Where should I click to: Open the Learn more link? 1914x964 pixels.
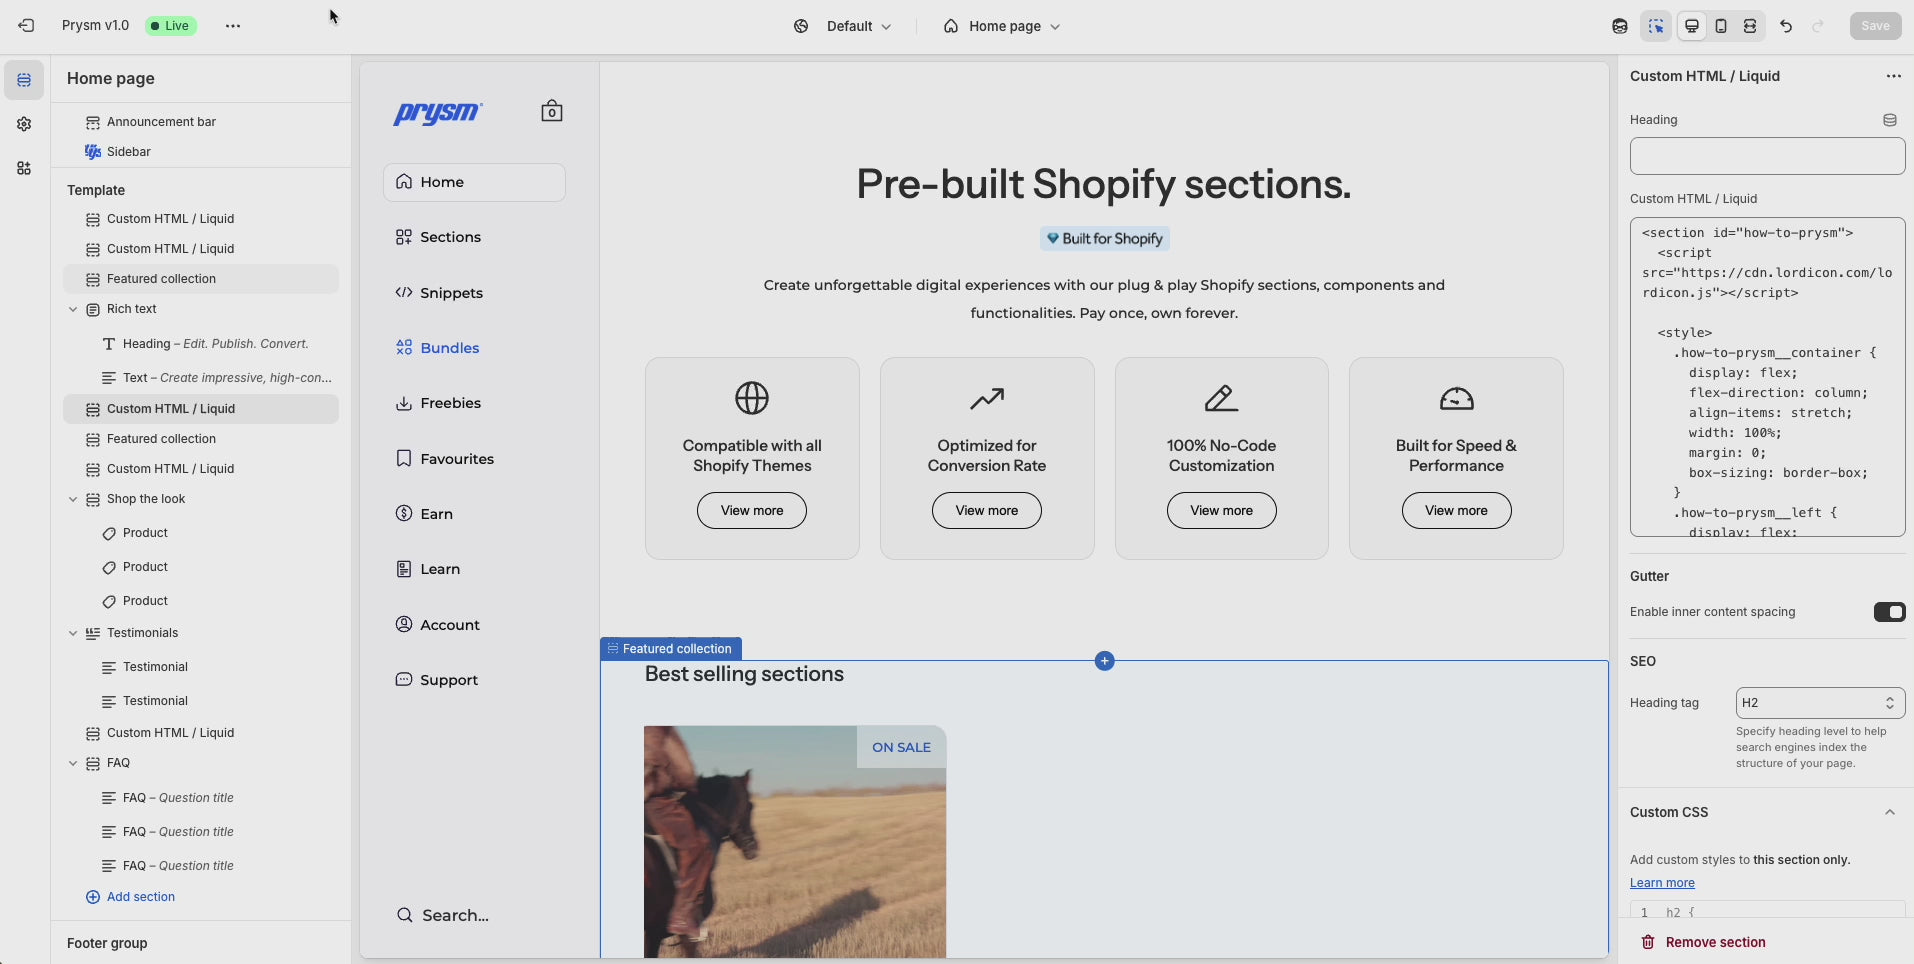1661,883
